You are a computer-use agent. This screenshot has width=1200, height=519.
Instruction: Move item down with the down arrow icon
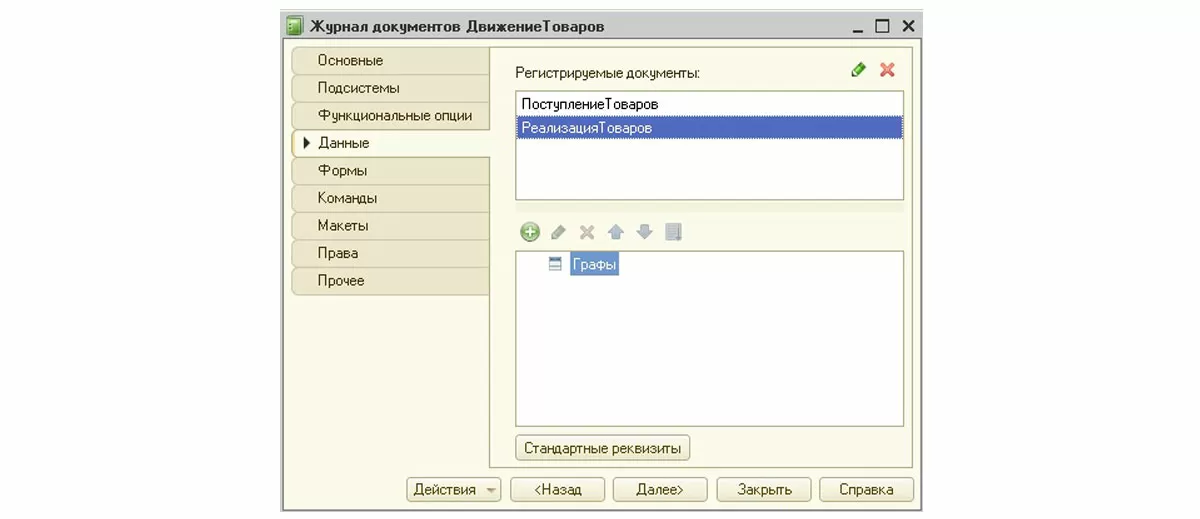(645, 232)
